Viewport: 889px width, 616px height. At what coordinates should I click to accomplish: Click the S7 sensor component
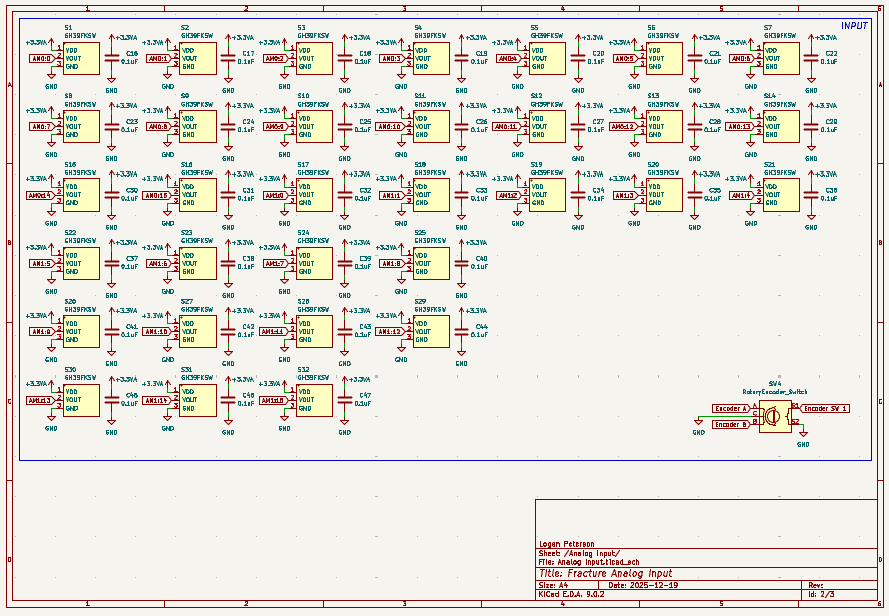pos(781,58)
